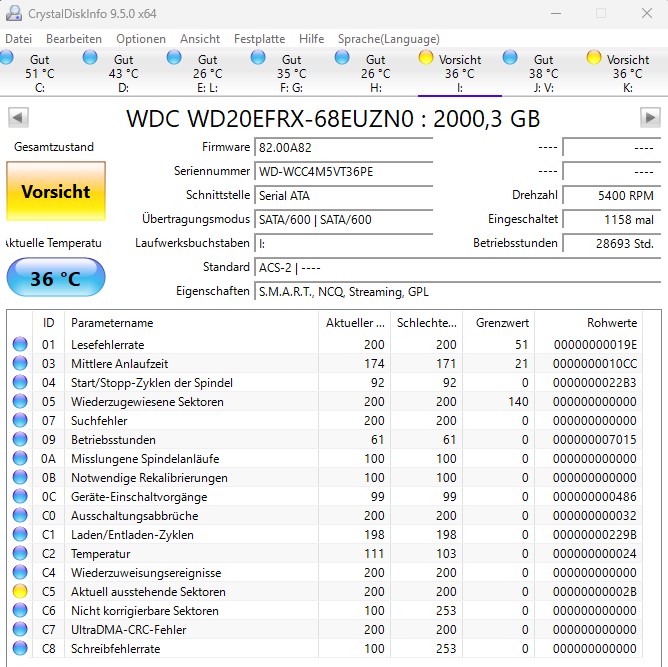Click the Übertragungsmodus field SATA/600
This screenshot has height=667, width=668.
(x=343, y=219)
